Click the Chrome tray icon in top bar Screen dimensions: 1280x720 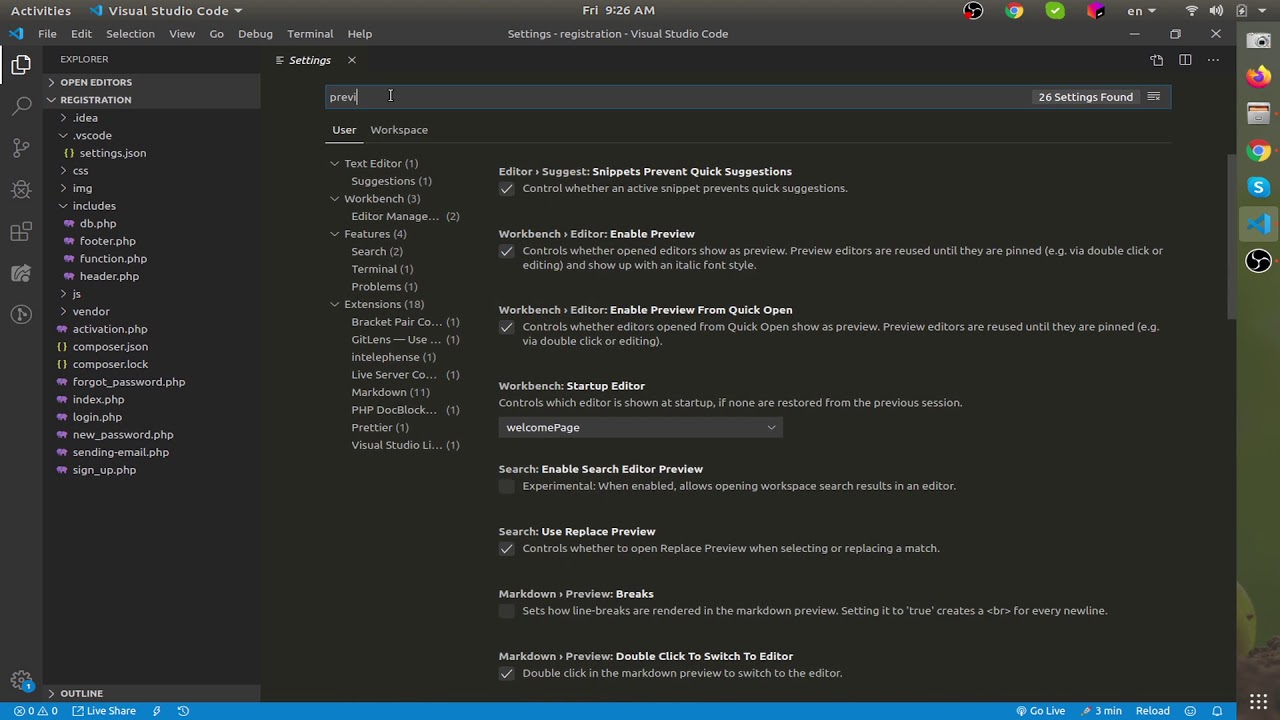click(1014, 11)
